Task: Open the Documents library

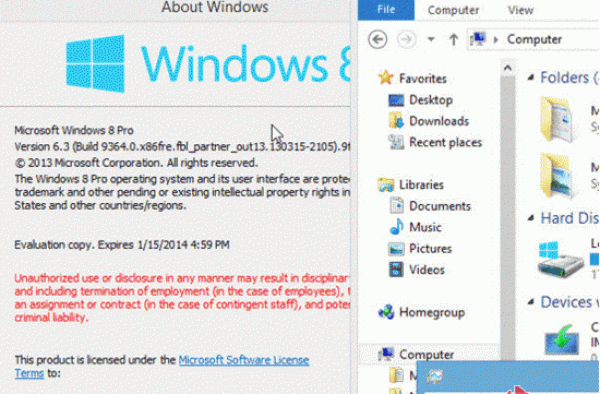Action: pyautogui.click(x=440, y=206)
